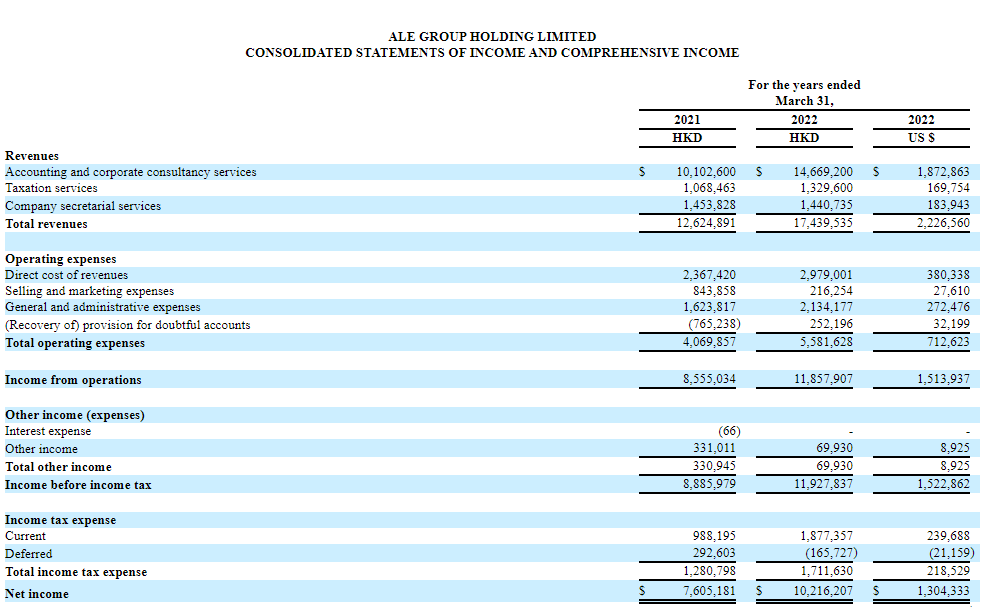Select the value 14,669,200
Screen dimensions: 982x607
click(x=823, y=172)
